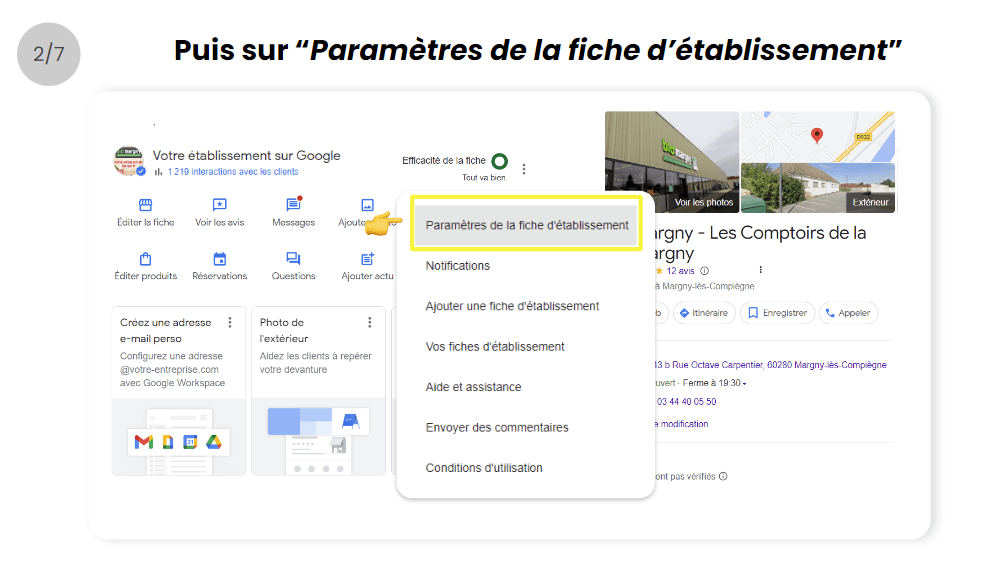1007x565 pixels.
Task: Open the Google Workspace illustration card image
Action: [x=179, y=437]
